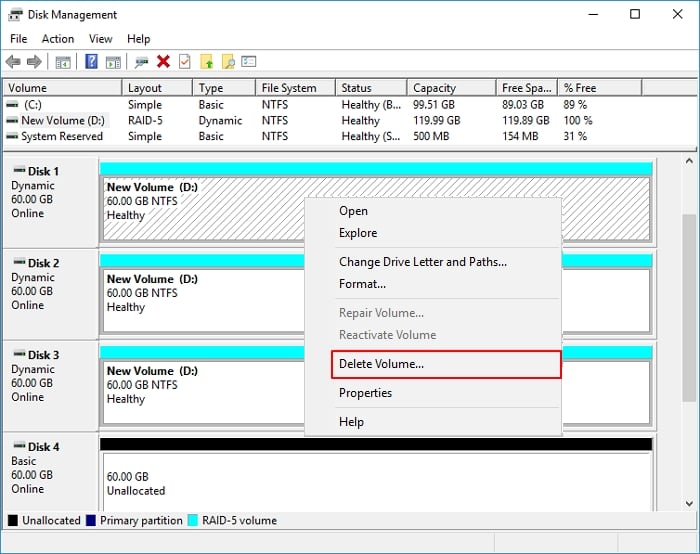Select Change Drive Letter and Paths...
This screenshot has width=700, height=554.
tap(422, 262)
